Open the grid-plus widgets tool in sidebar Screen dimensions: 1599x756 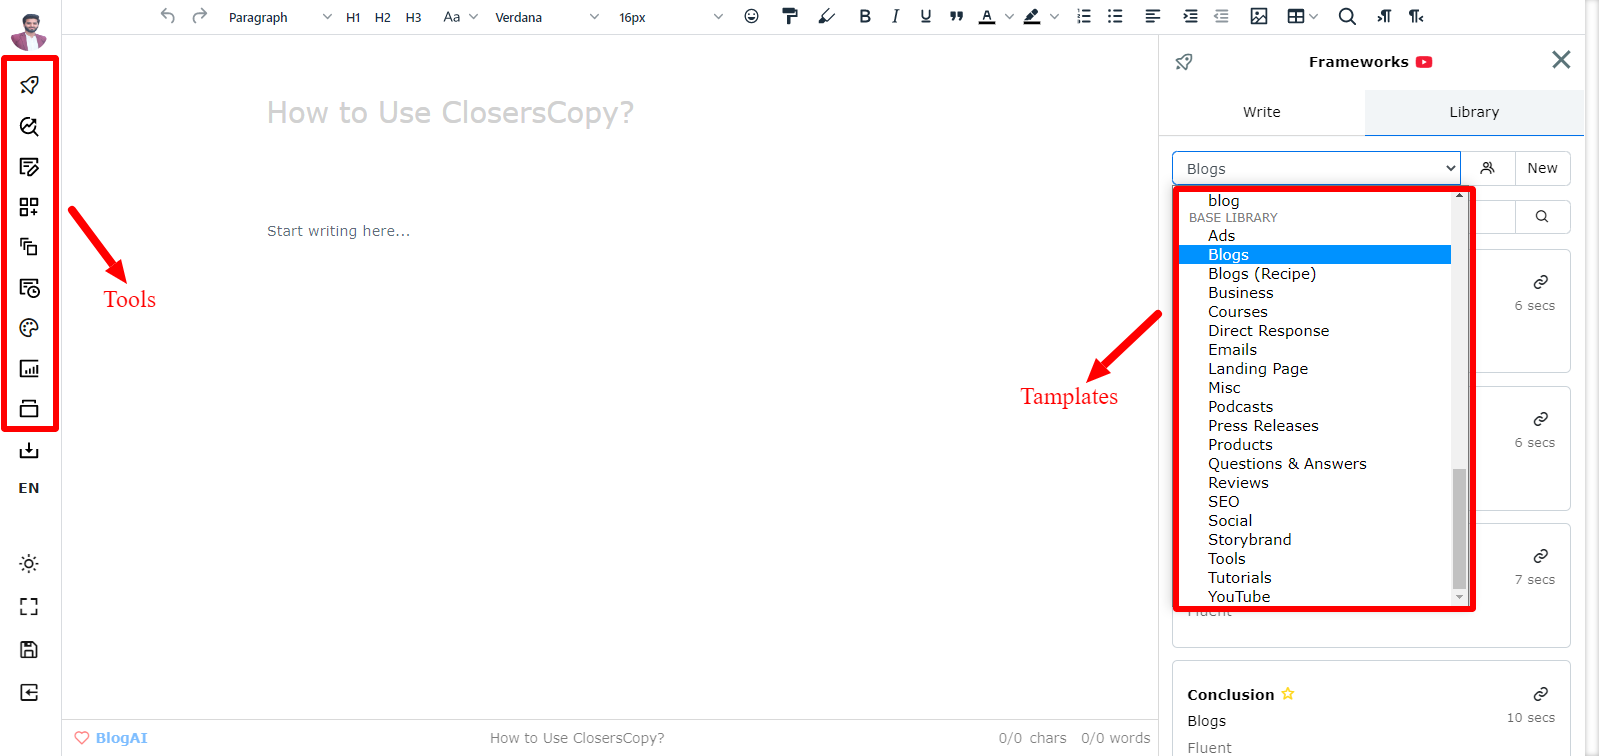point(29,207)
